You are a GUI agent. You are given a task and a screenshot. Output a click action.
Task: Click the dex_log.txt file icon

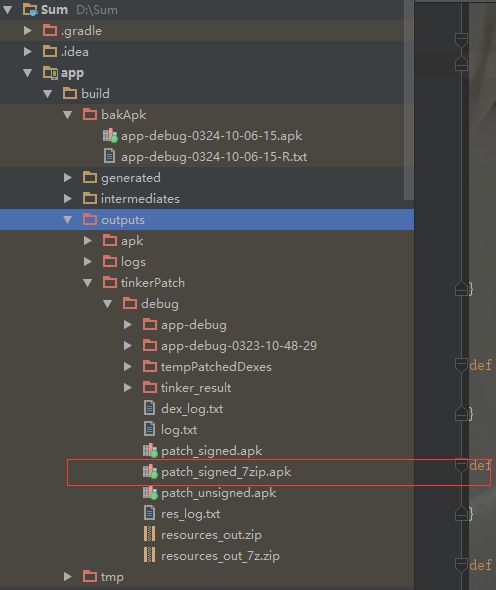(150, 408)
